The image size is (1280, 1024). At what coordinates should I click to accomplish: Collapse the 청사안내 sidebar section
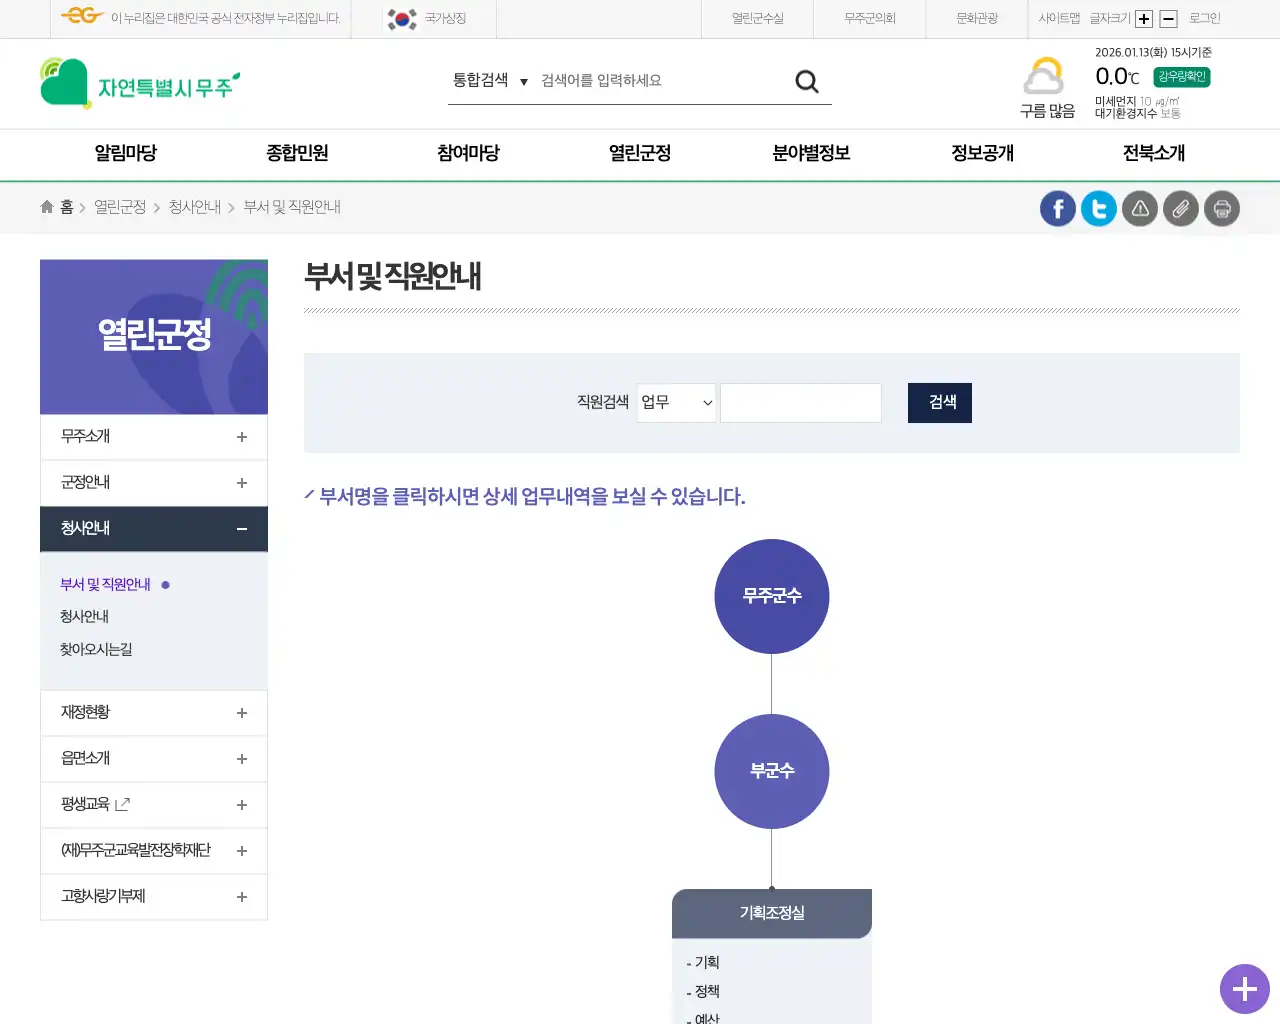pyautogui.click(x=153, y=528)
